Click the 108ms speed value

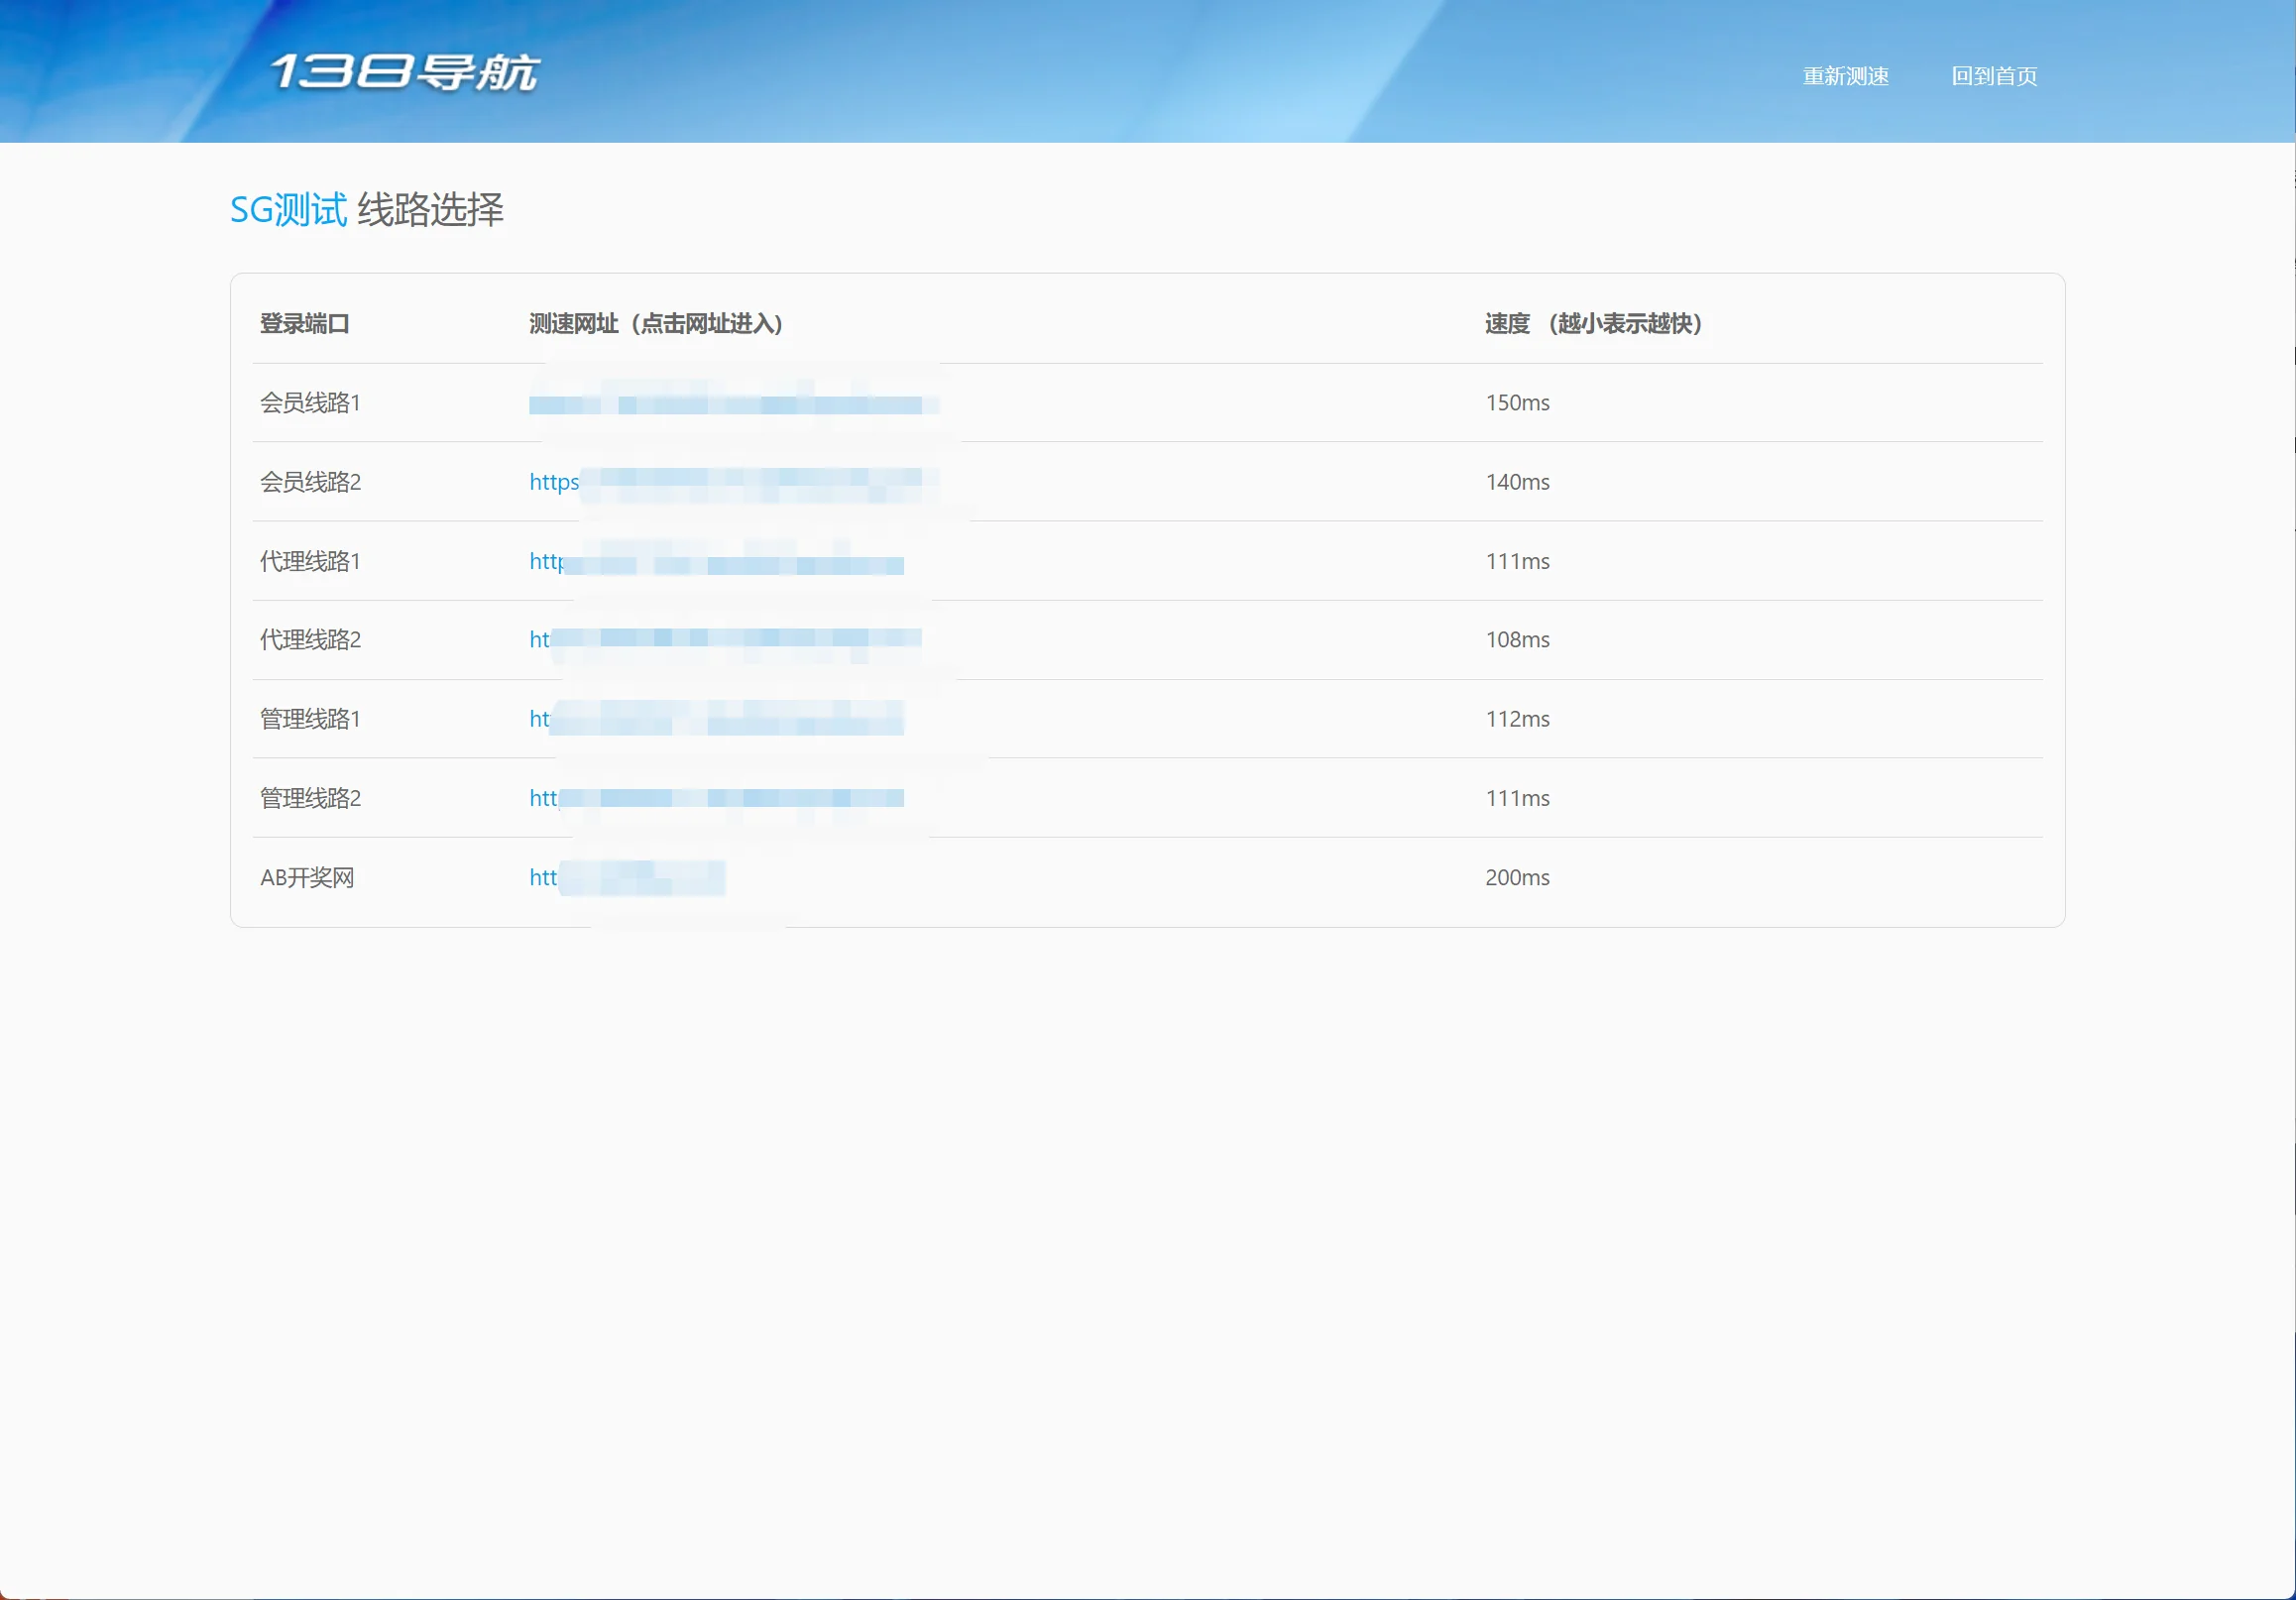pyautogui.click(x=1516, y=640)
